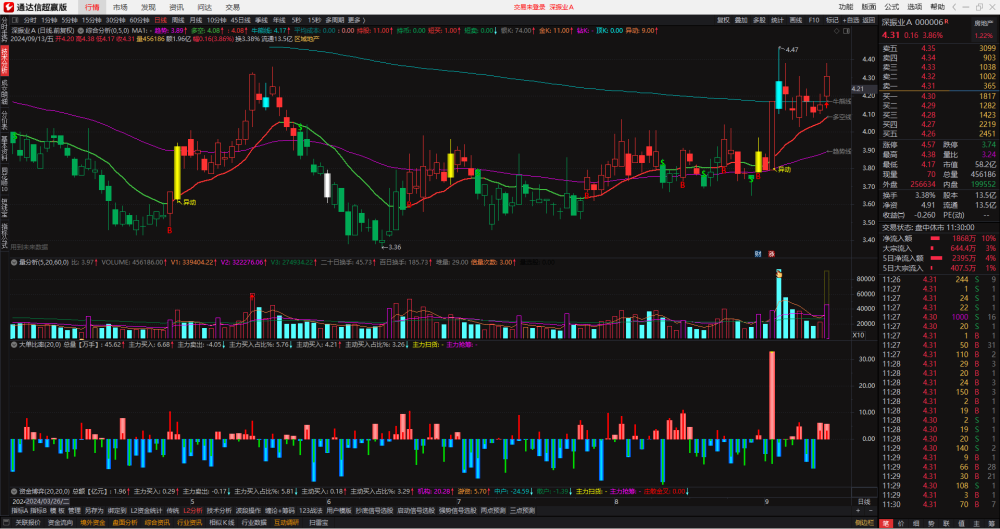
Task: Select the L2分析 indicator tab
Action: 192,510
